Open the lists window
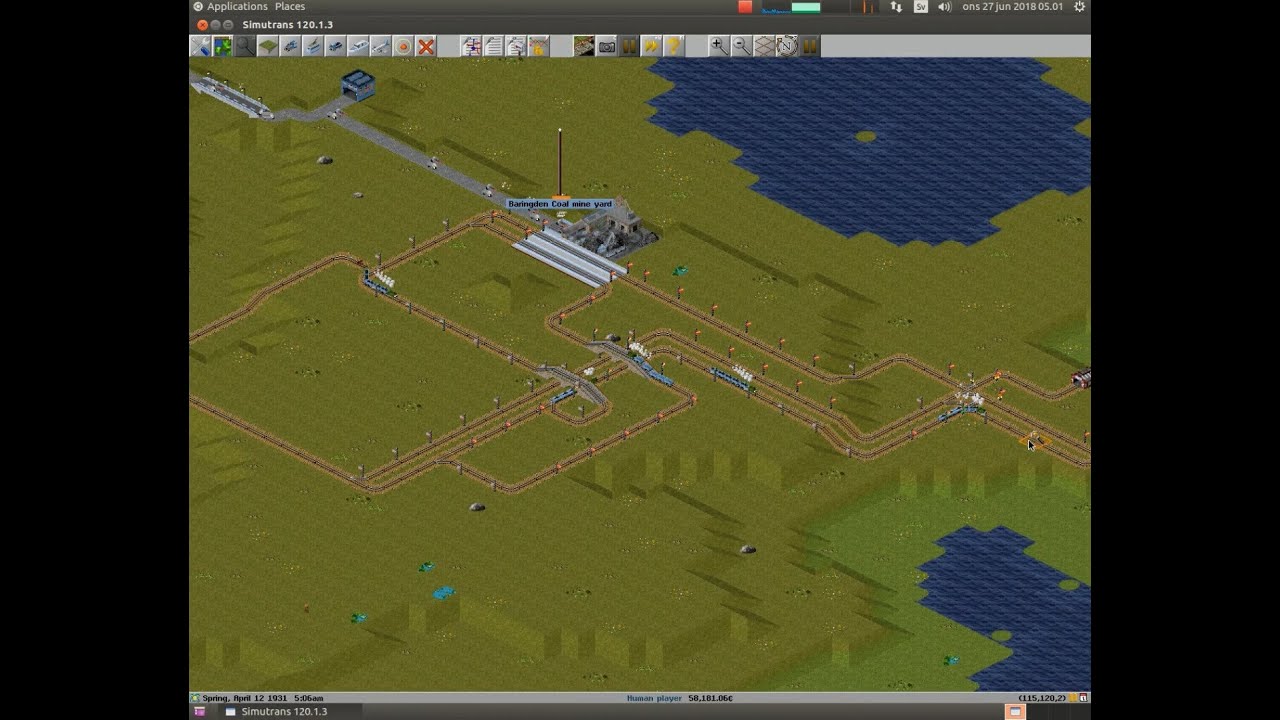This screenshot has width=1280, height=720. click(494, 46)
